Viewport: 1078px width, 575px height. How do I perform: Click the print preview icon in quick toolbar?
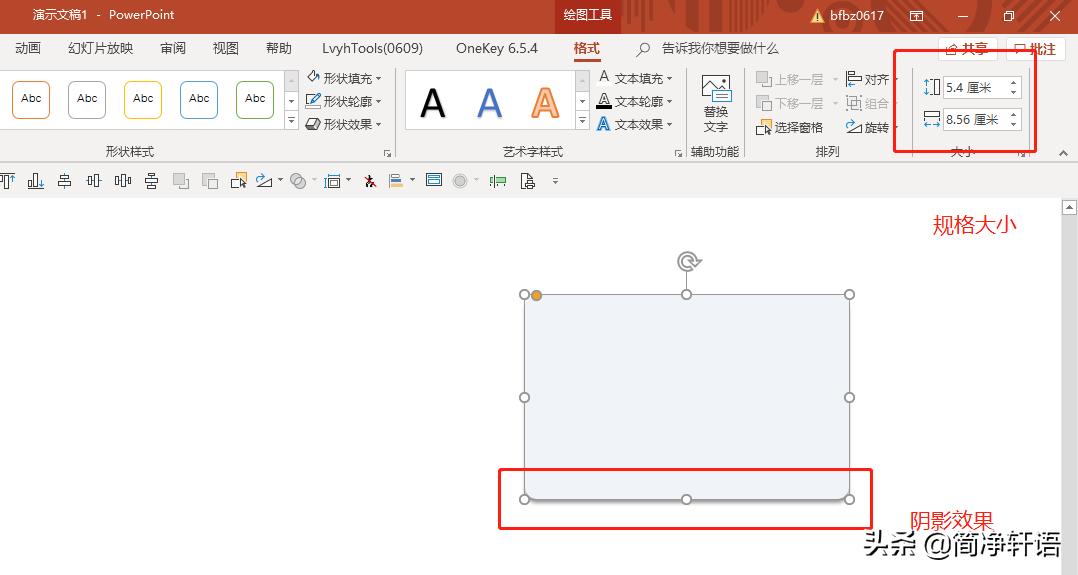[527, 181]
